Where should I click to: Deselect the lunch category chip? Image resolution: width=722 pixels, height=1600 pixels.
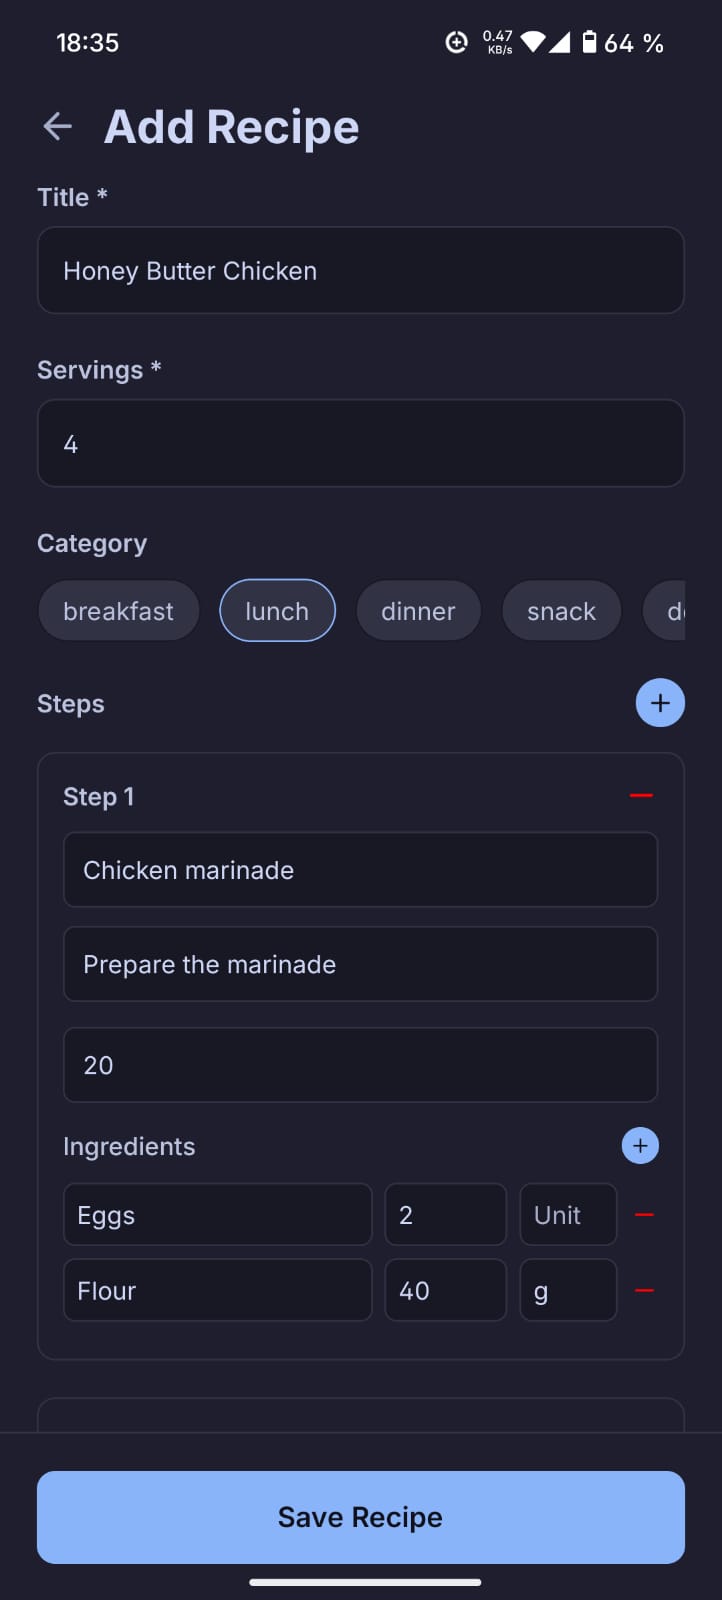[x=277, y=611]
